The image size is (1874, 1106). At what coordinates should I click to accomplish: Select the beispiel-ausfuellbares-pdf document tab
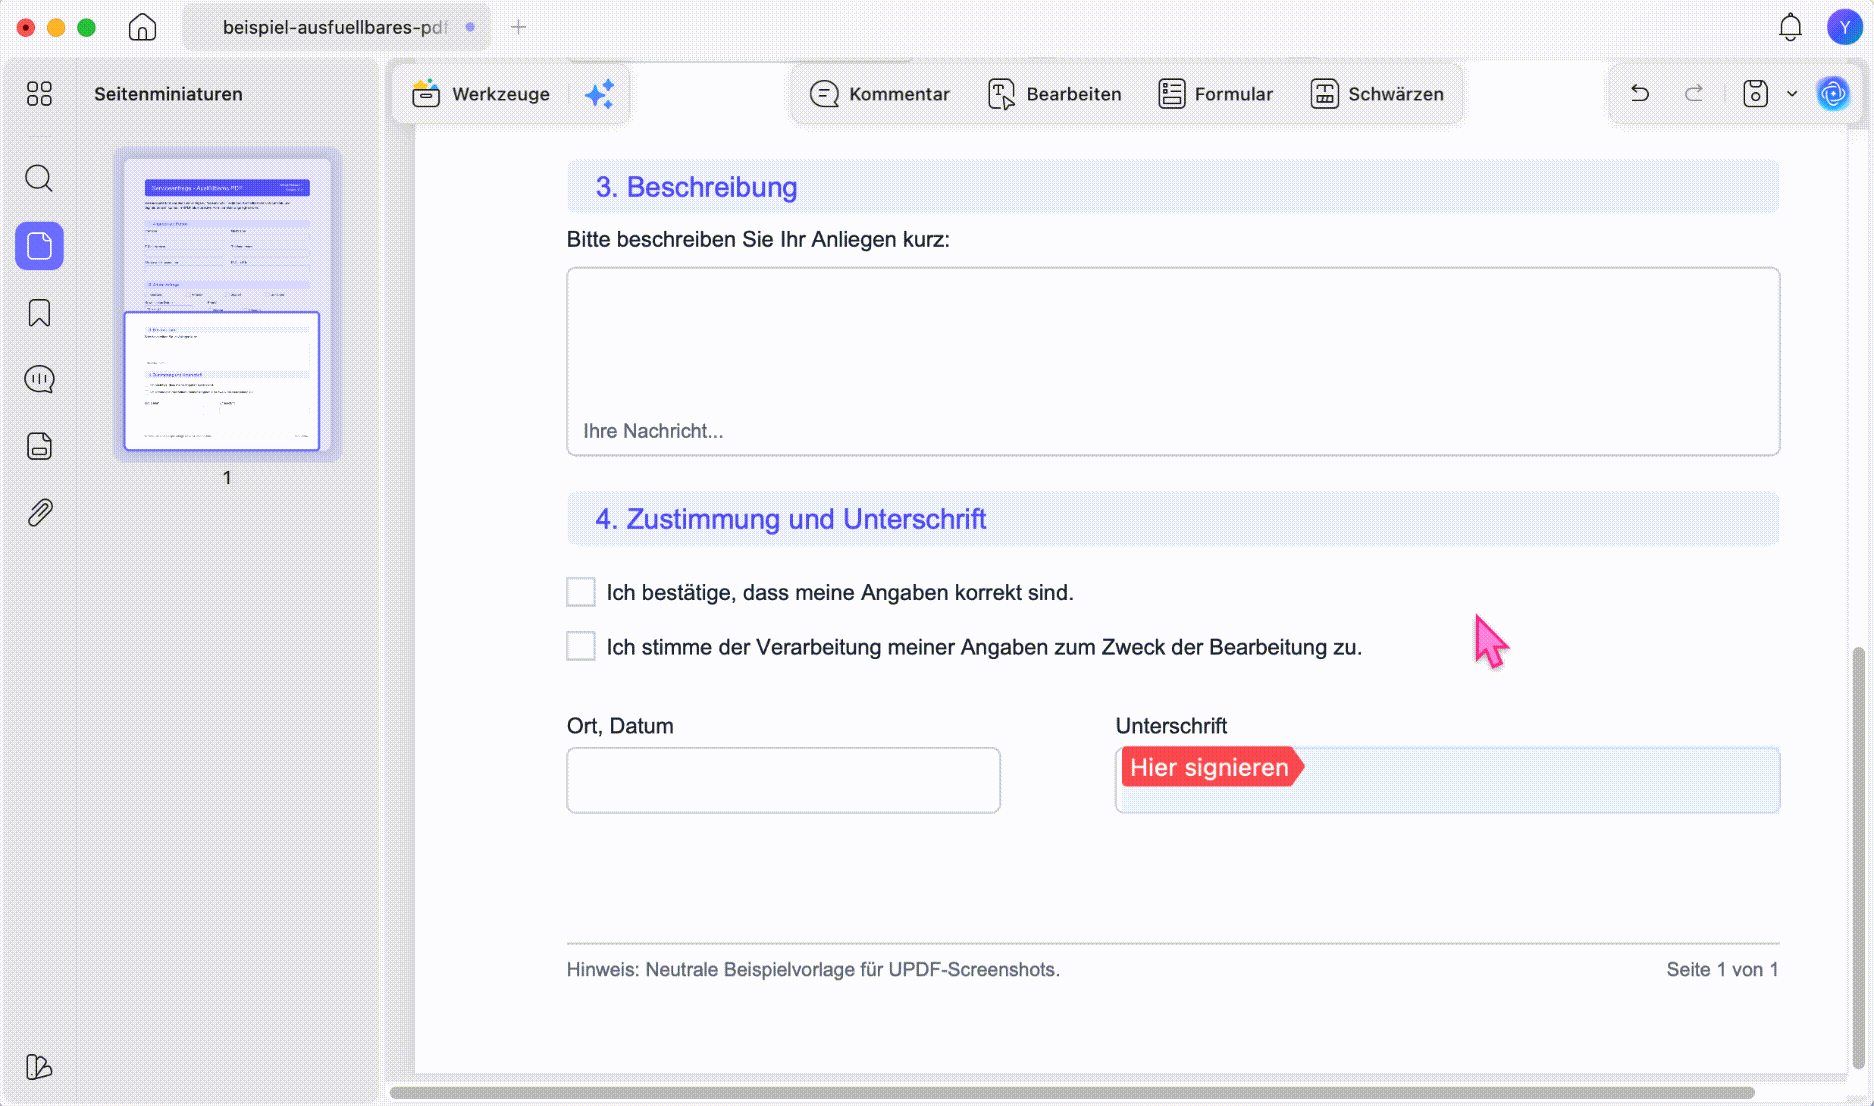(336, 27)
